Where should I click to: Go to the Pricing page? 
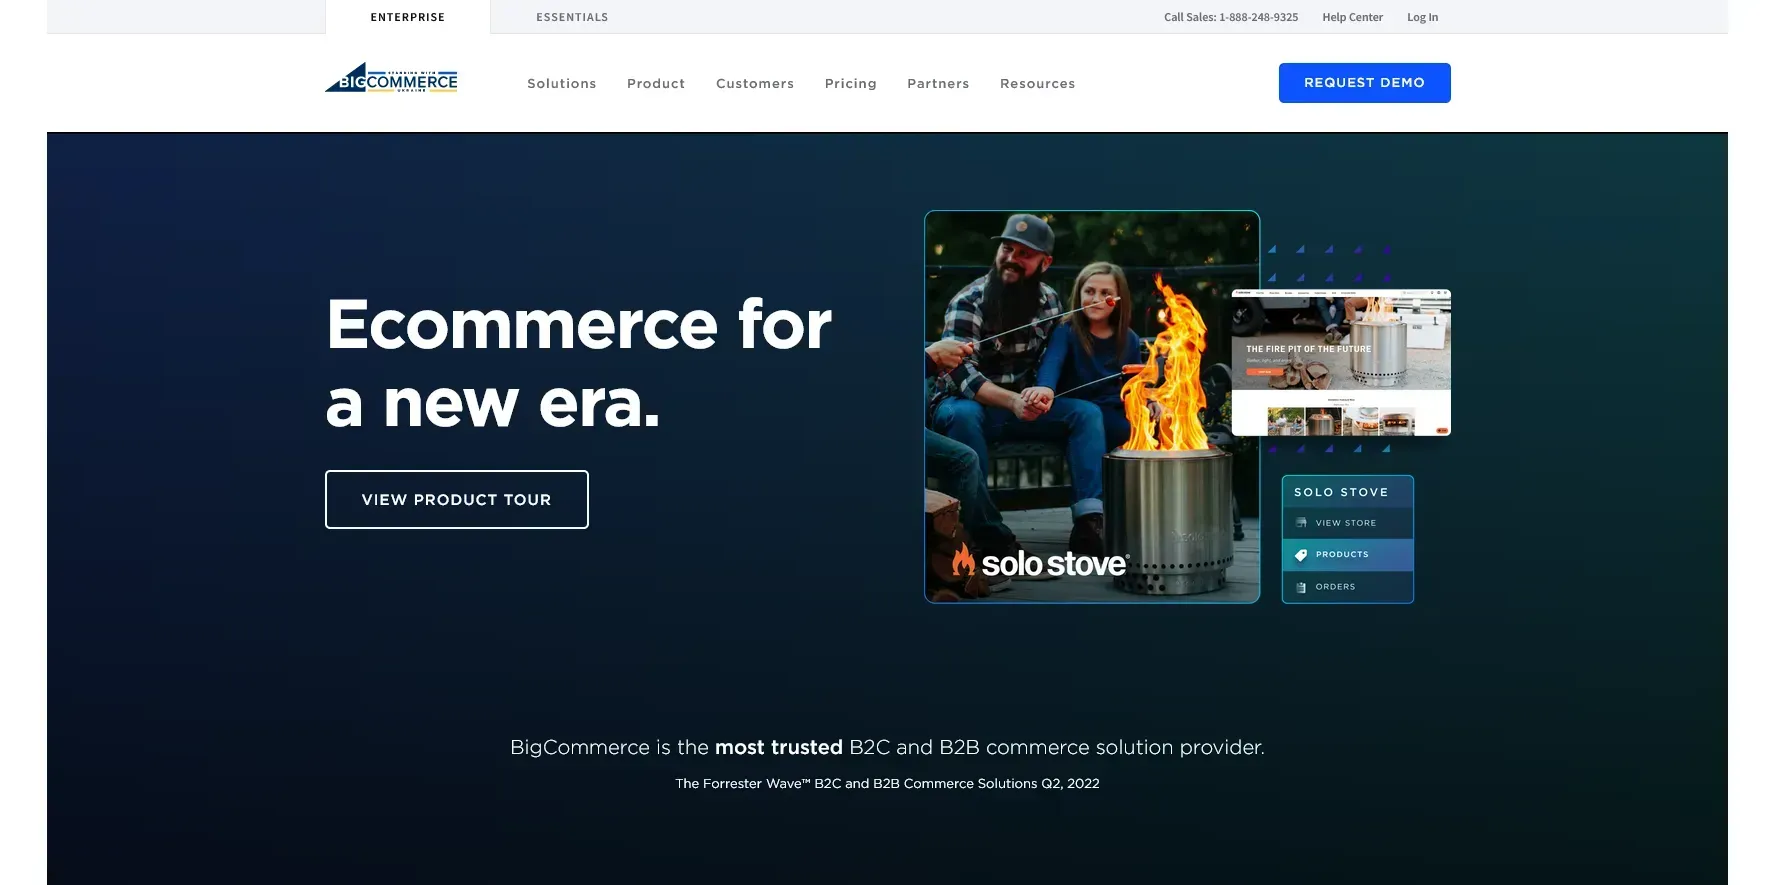(x=851, y=83)
